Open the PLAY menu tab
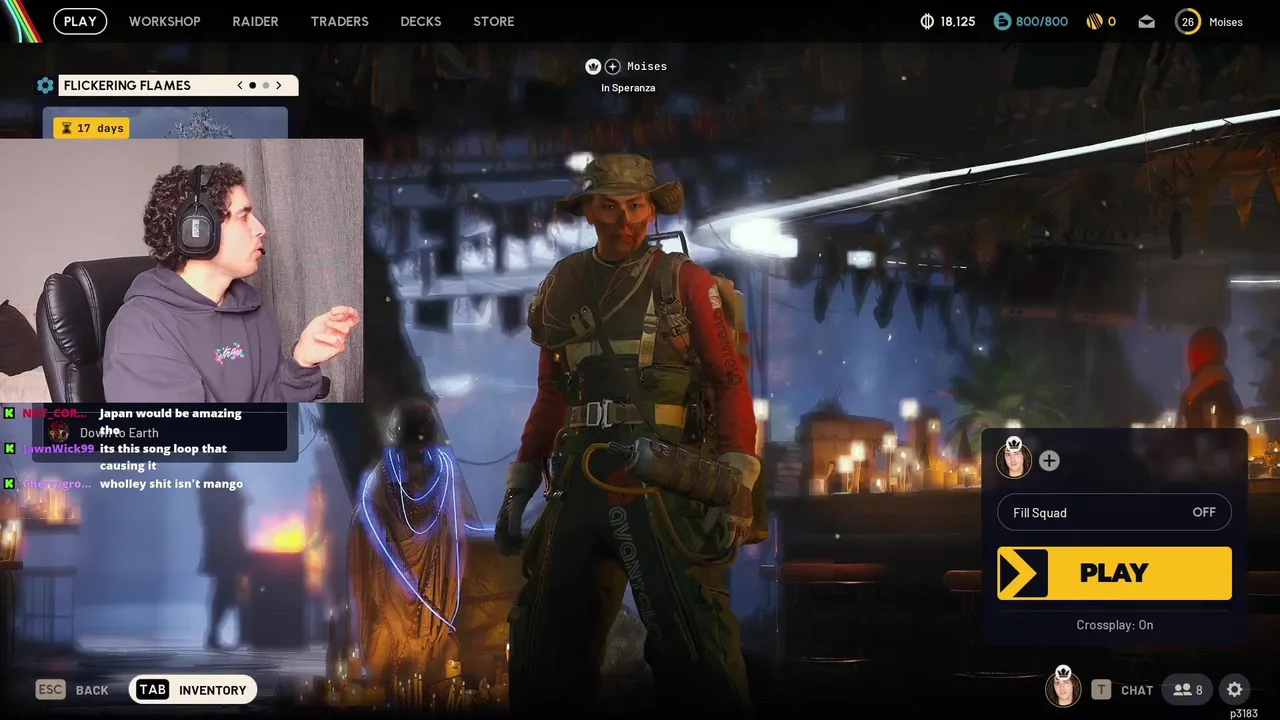The height and width of the screenshot is (720, 1280). click(x=80, y=21)
